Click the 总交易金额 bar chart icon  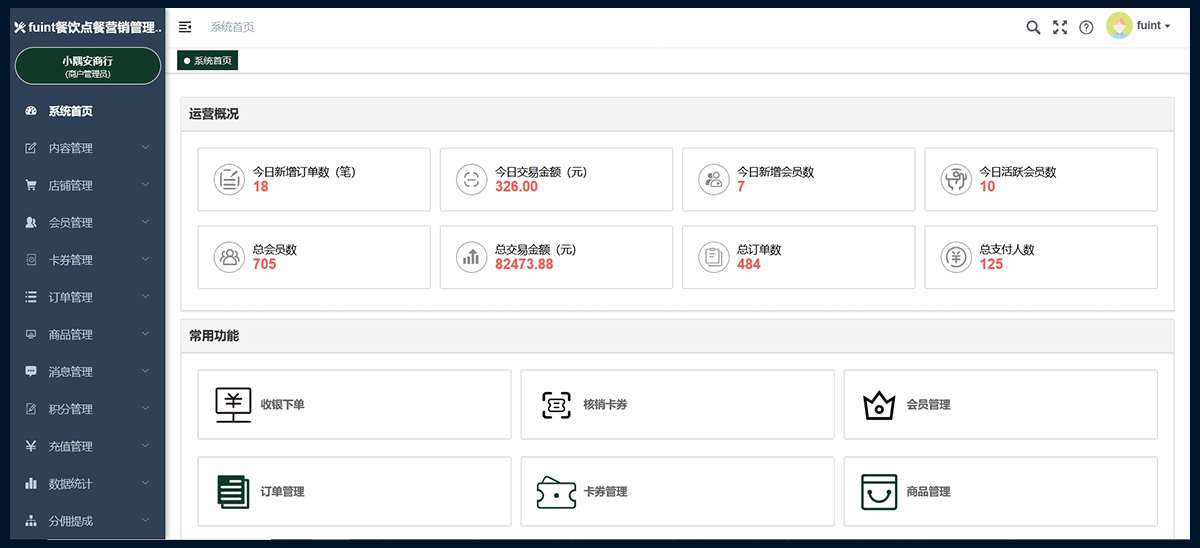tap(470, 257)
